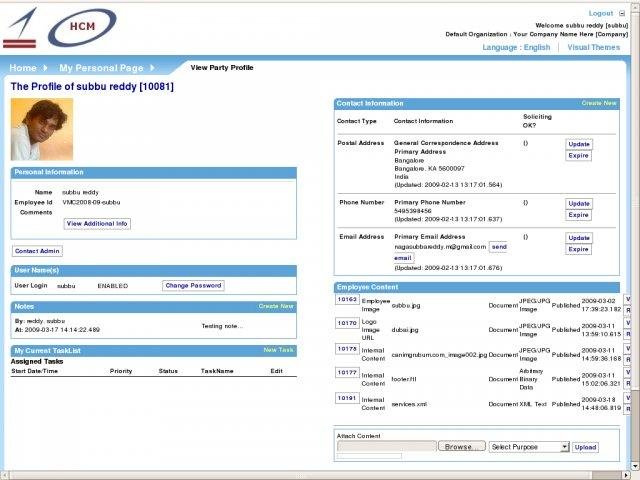This screenshot has height=480, width=640.
Task: Open the Select Purpose dropdown
Action: pyautogui.click(x=529, y=447)
